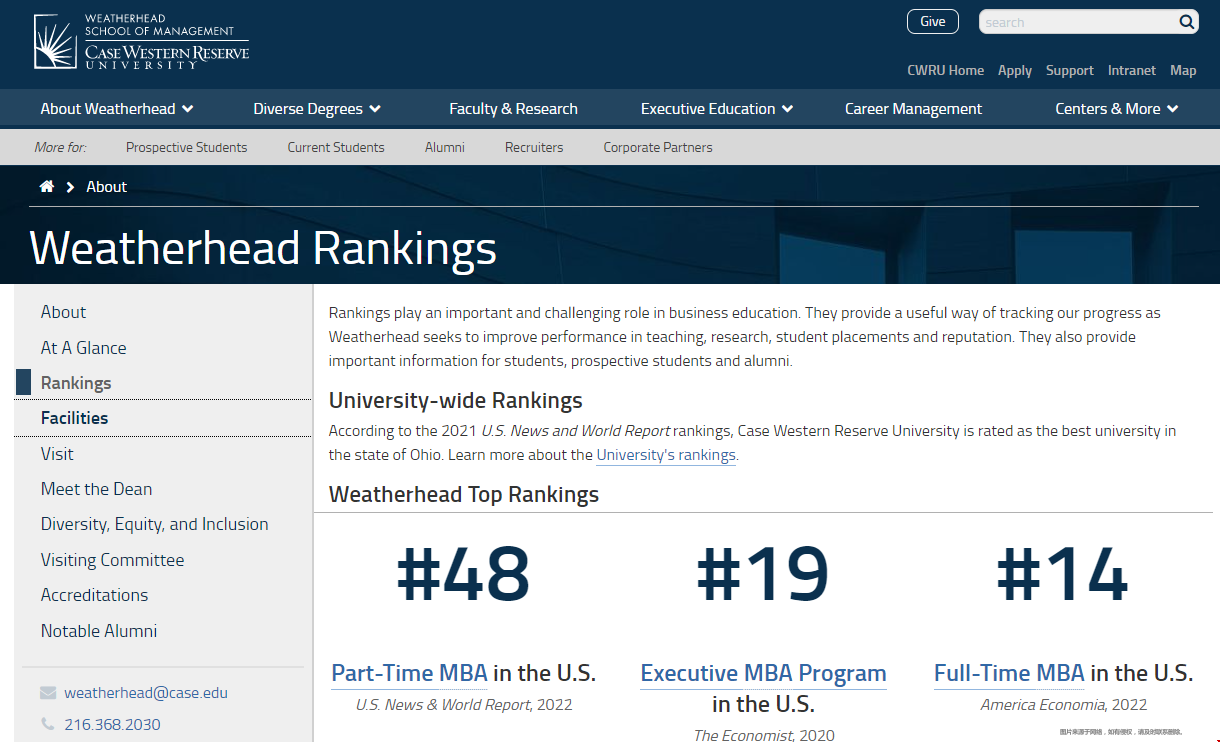Click the U.S. News & World Report, 2022 caption

pyautogui.click(x=464, y=705)
